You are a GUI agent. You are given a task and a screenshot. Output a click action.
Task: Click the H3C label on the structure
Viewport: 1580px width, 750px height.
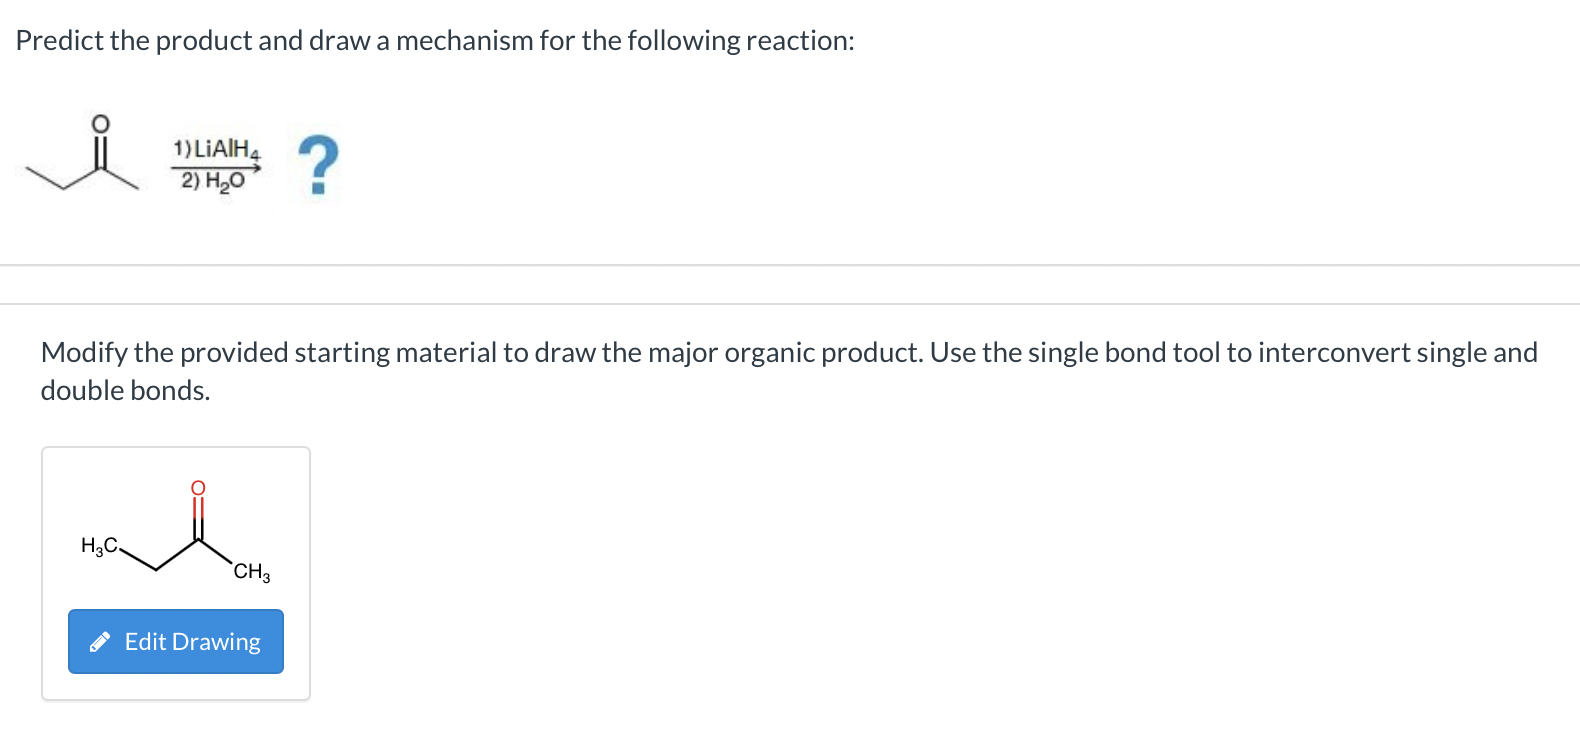tap(99, 545)
